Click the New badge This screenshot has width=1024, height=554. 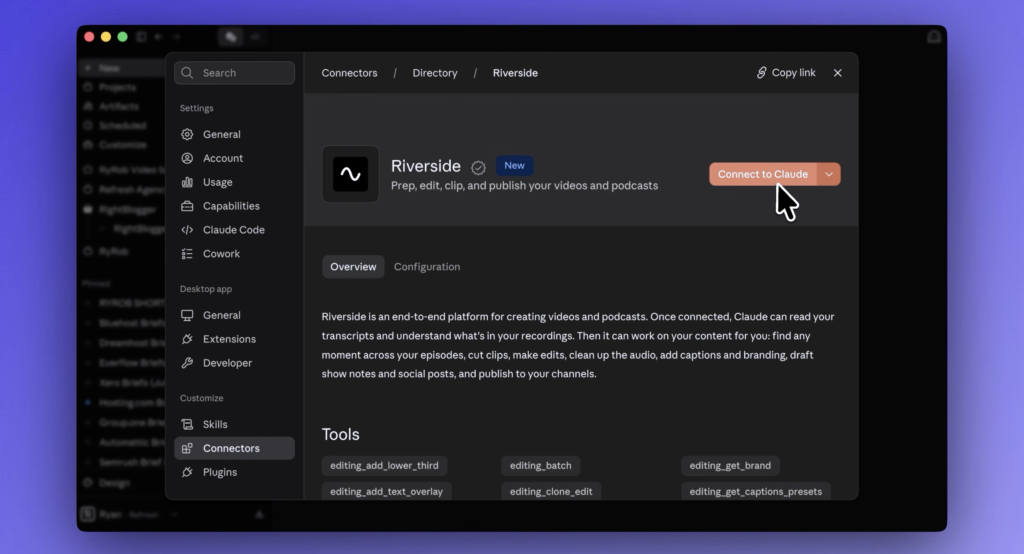tap(514, 165)
